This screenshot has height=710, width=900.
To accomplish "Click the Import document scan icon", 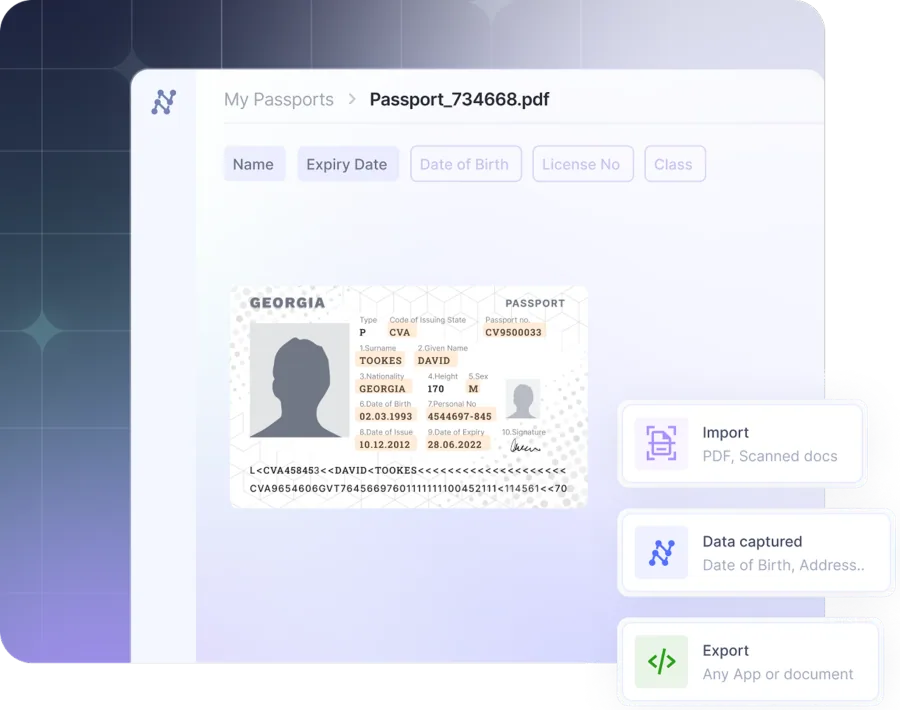I will click(661, 443).
